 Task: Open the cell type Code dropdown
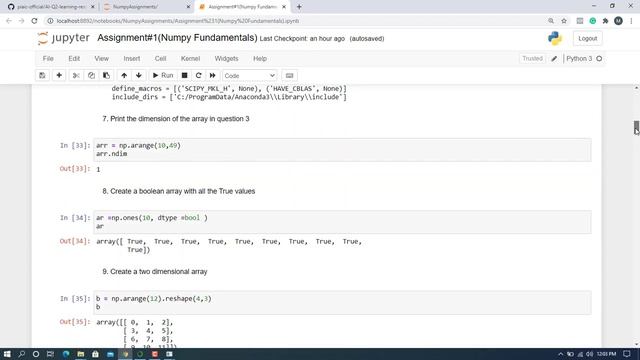tap(249, 76)
